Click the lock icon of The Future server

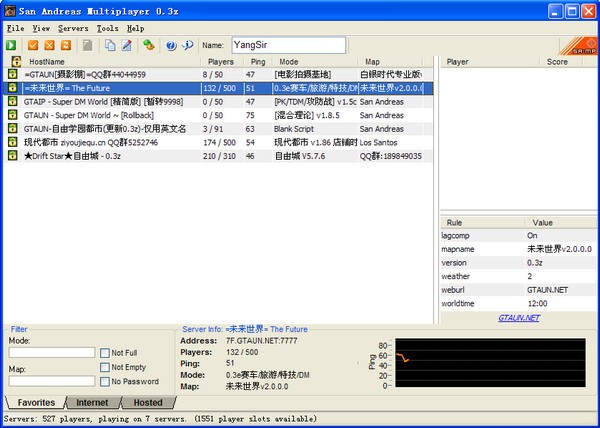pos(13,88)
